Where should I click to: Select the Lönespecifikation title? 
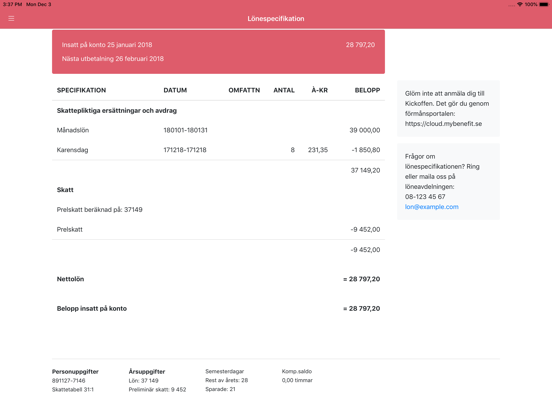[276, 19]
